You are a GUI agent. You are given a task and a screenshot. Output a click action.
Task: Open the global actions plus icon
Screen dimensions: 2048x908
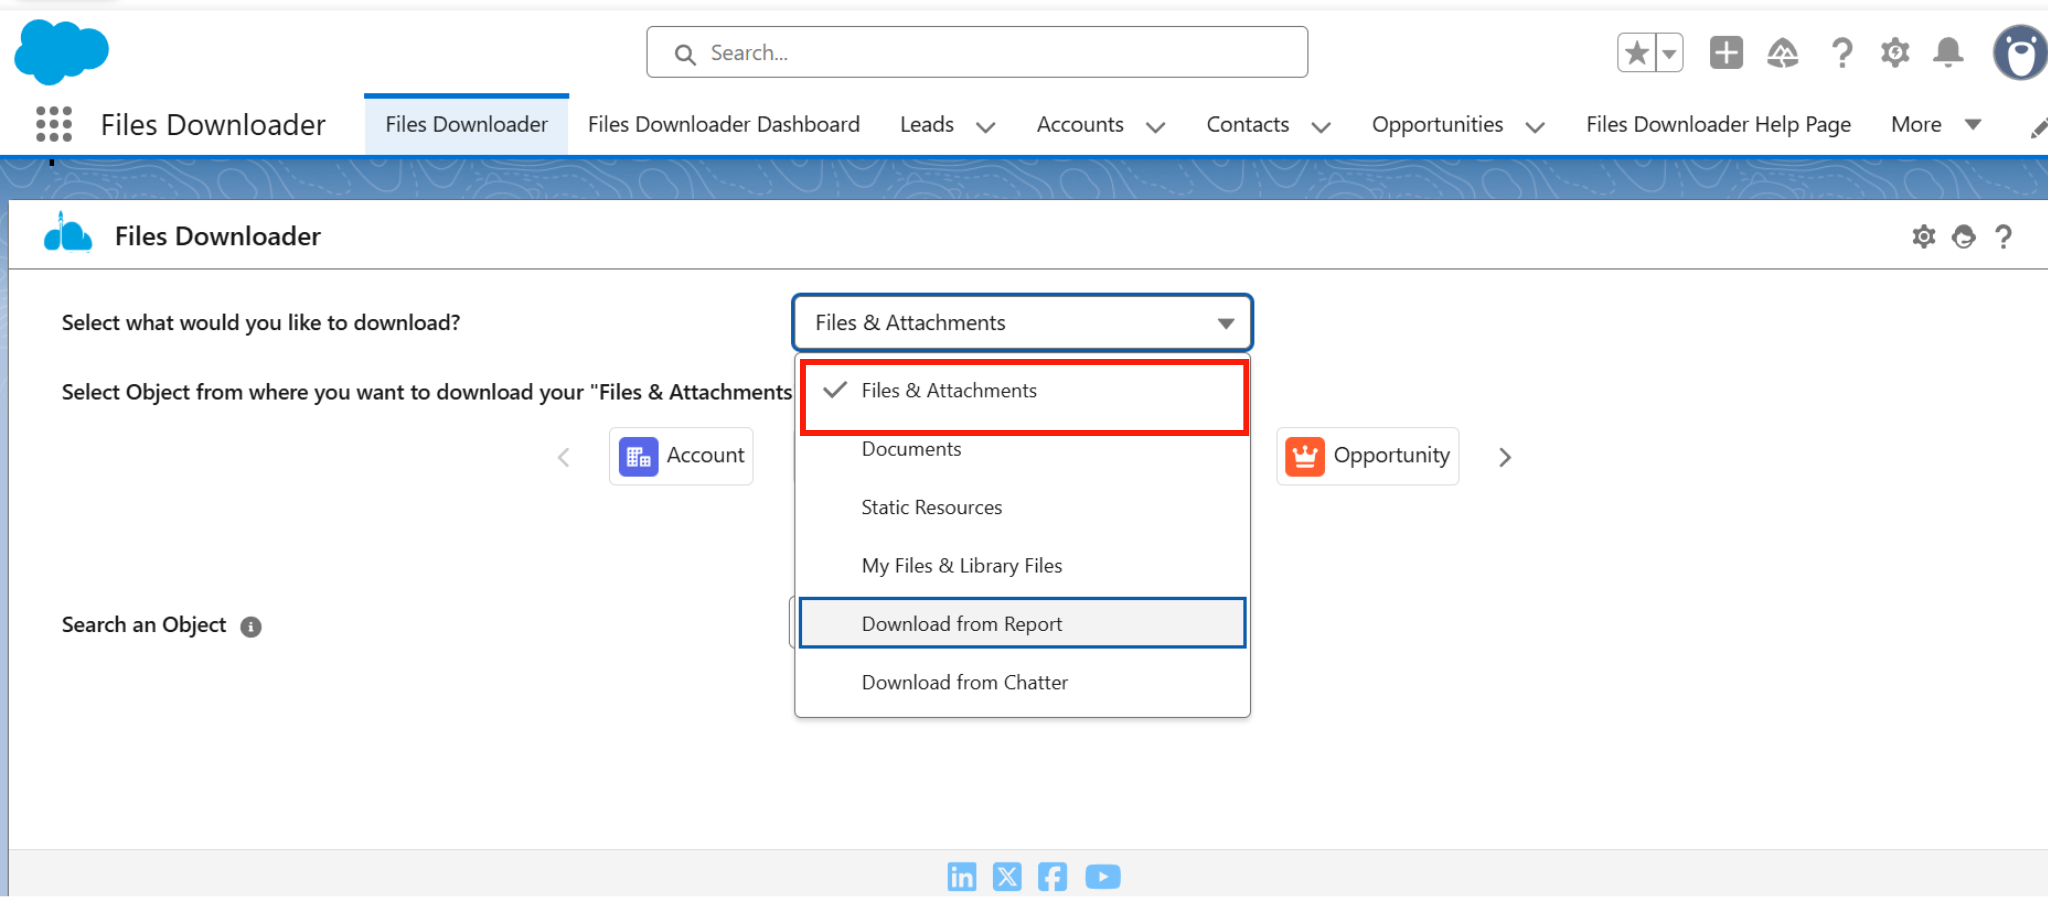[1726, 52]
